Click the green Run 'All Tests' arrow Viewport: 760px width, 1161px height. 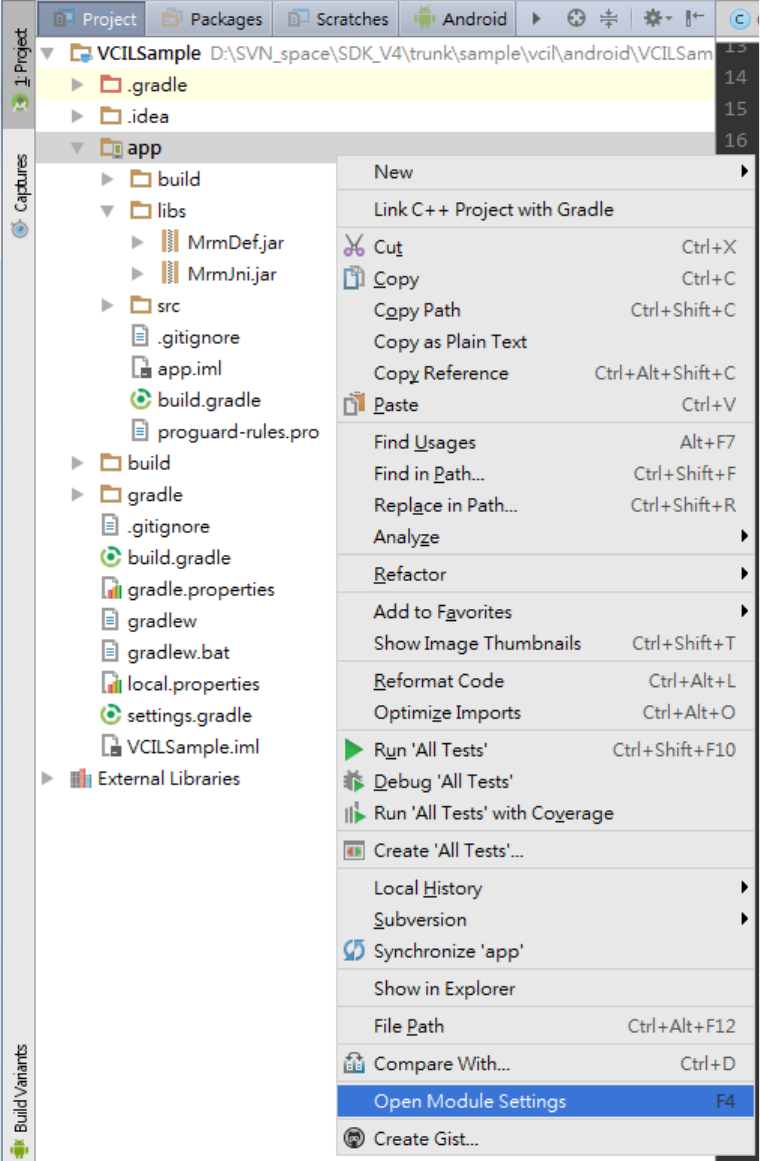354,750
